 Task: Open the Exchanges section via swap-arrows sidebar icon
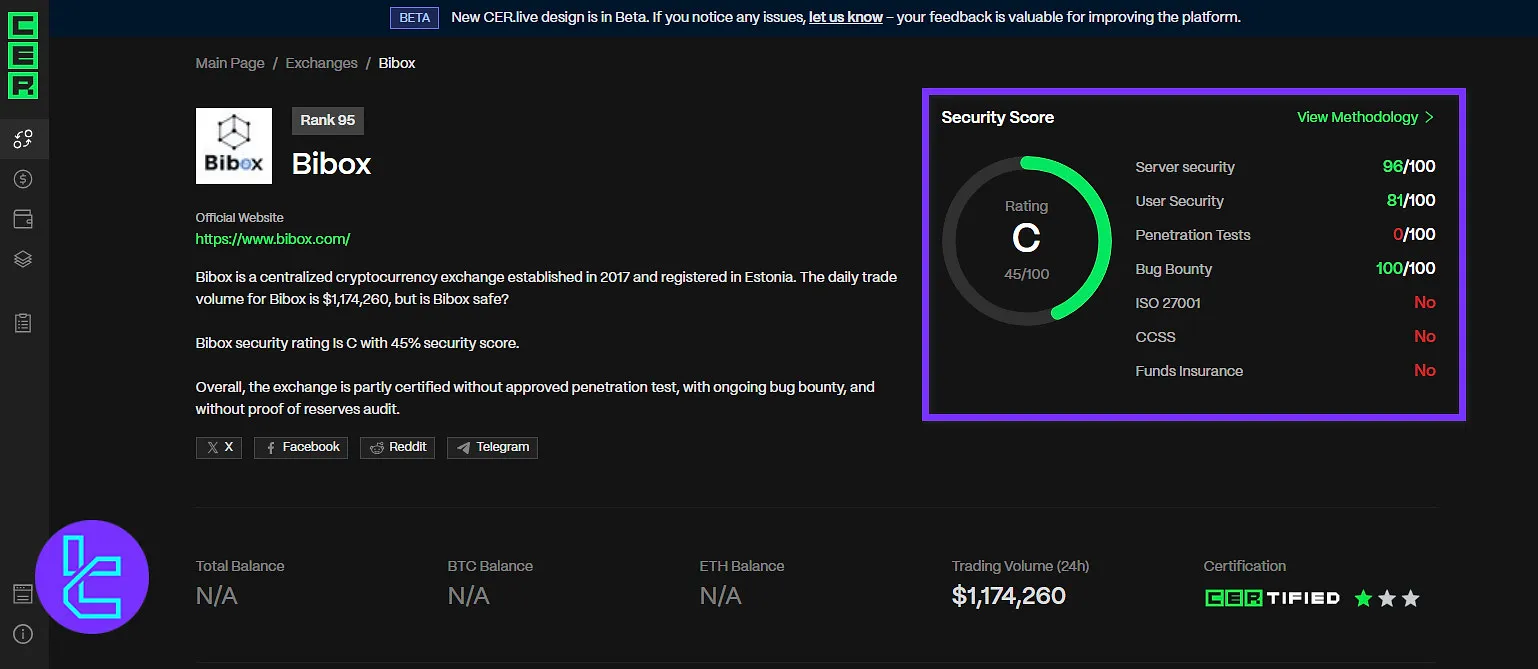pos(23,139)
